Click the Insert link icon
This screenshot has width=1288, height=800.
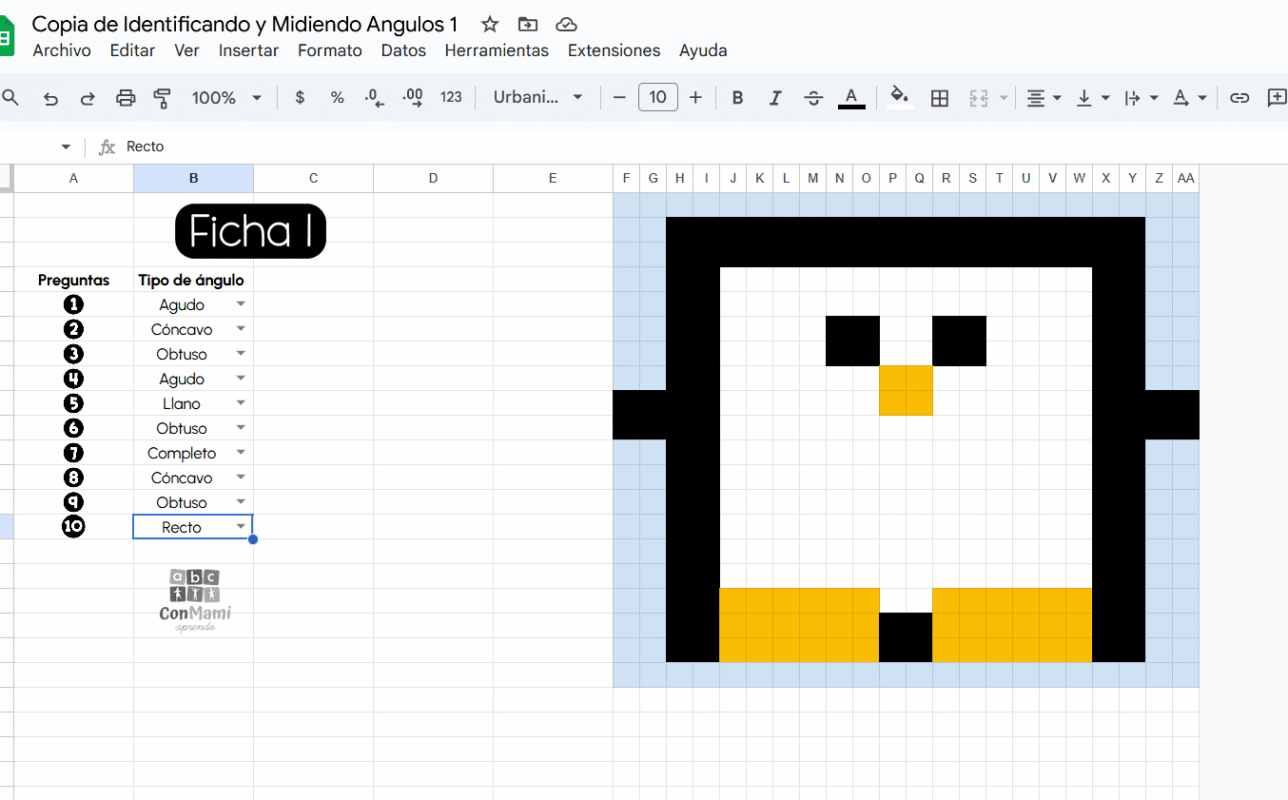1239,98
